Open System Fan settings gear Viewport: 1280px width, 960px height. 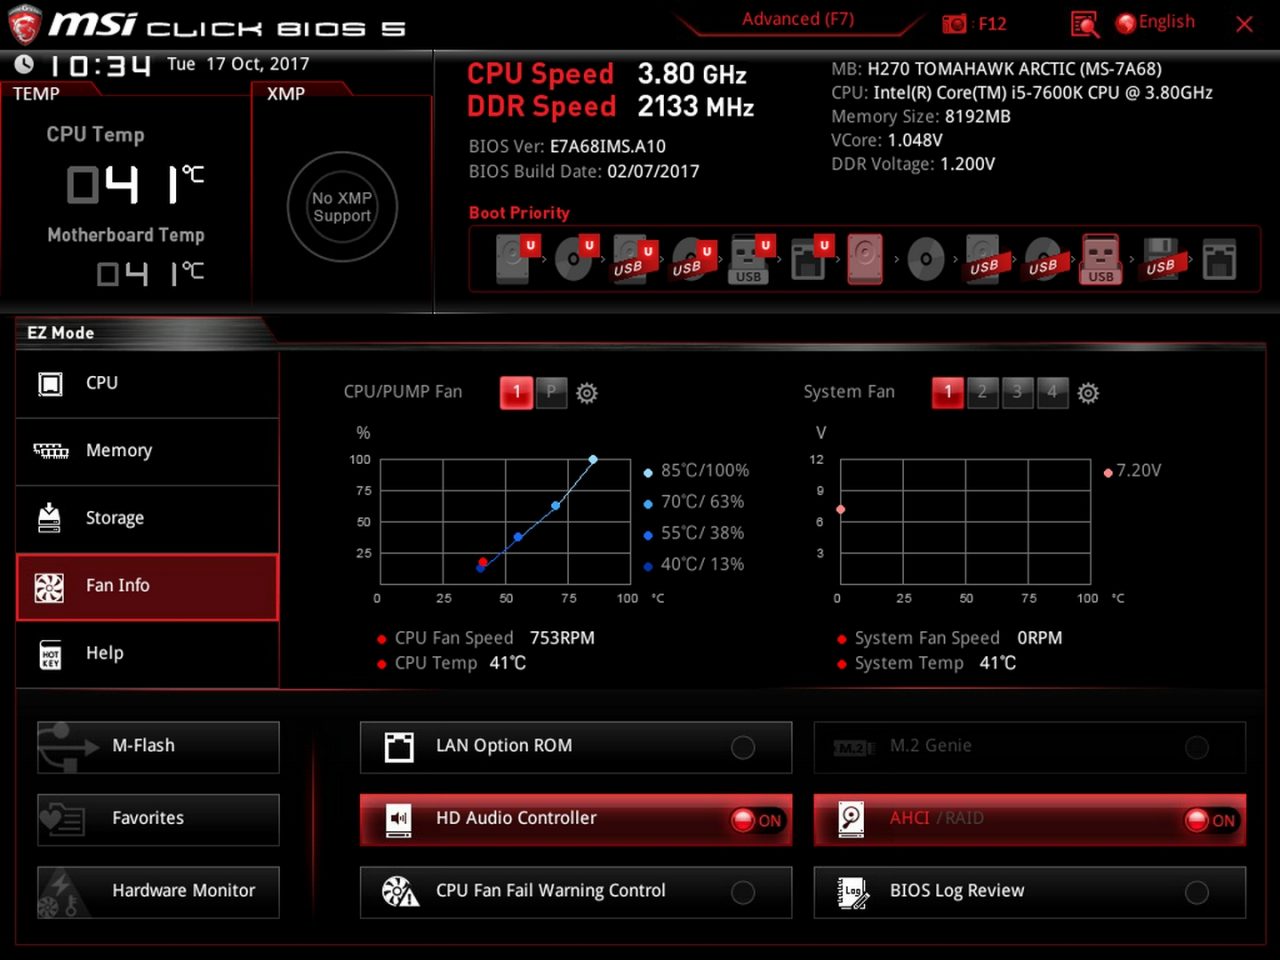(x=1088, y=393)
